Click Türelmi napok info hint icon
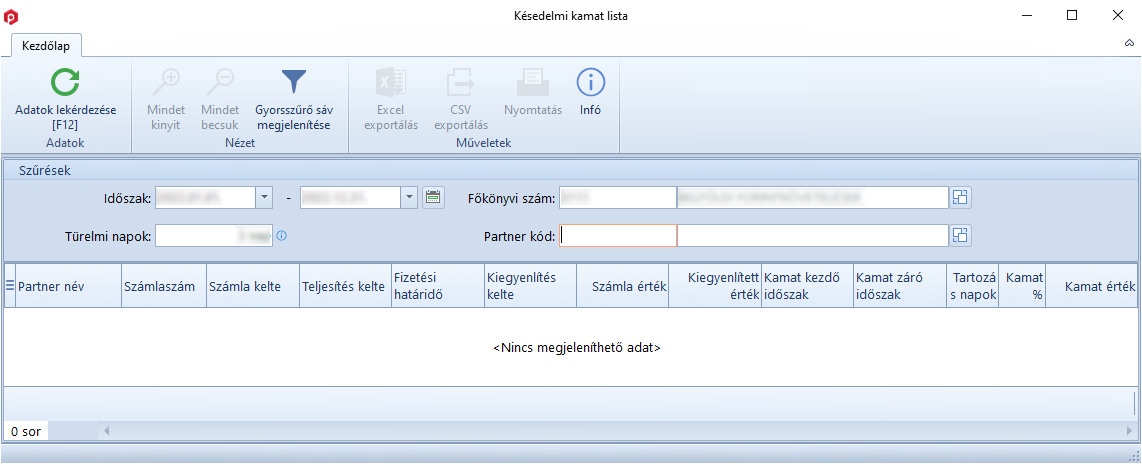Screen dimensions: 1142x464 pyautogui.click(x=282, y=236)
